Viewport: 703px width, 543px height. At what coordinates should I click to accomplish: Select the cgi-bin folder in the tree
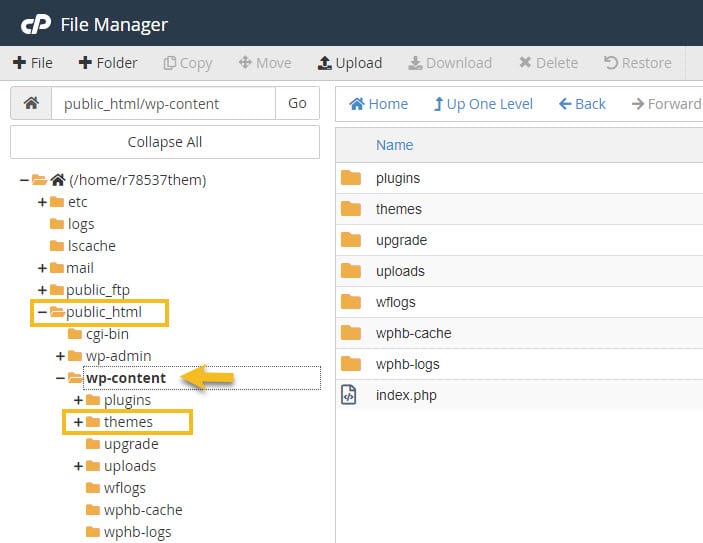click(107, 334)
